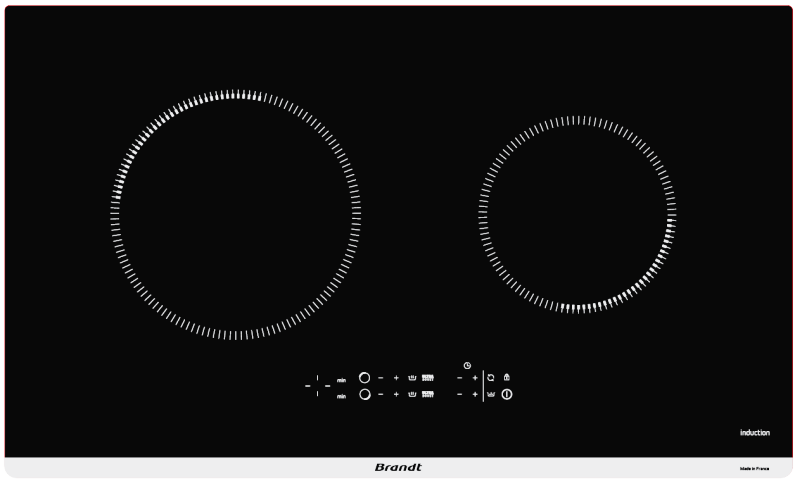Select the top row zone circle icon
Image resolution: width=795 pixels, height=481 pixels.
coord(365,378)
